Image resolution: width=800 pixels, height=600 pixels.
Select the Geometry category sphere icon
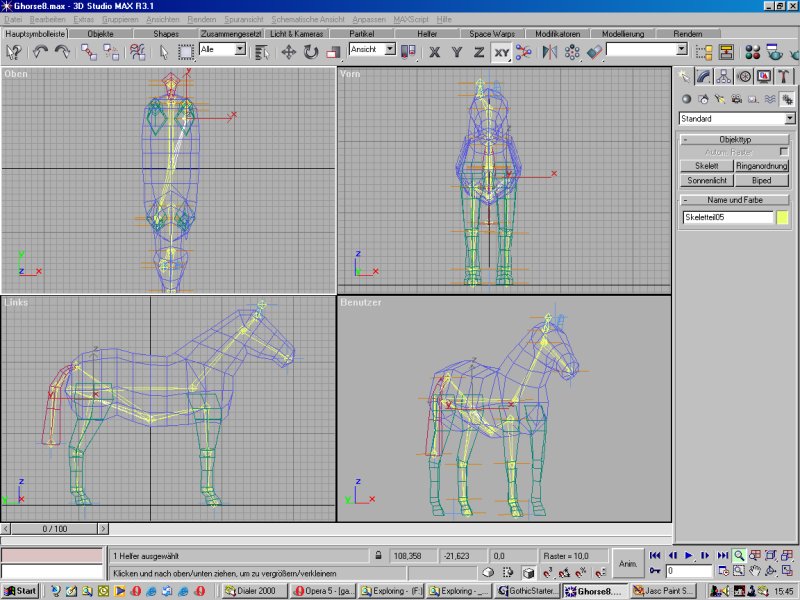pyautogui.click(x=686, y=99)
